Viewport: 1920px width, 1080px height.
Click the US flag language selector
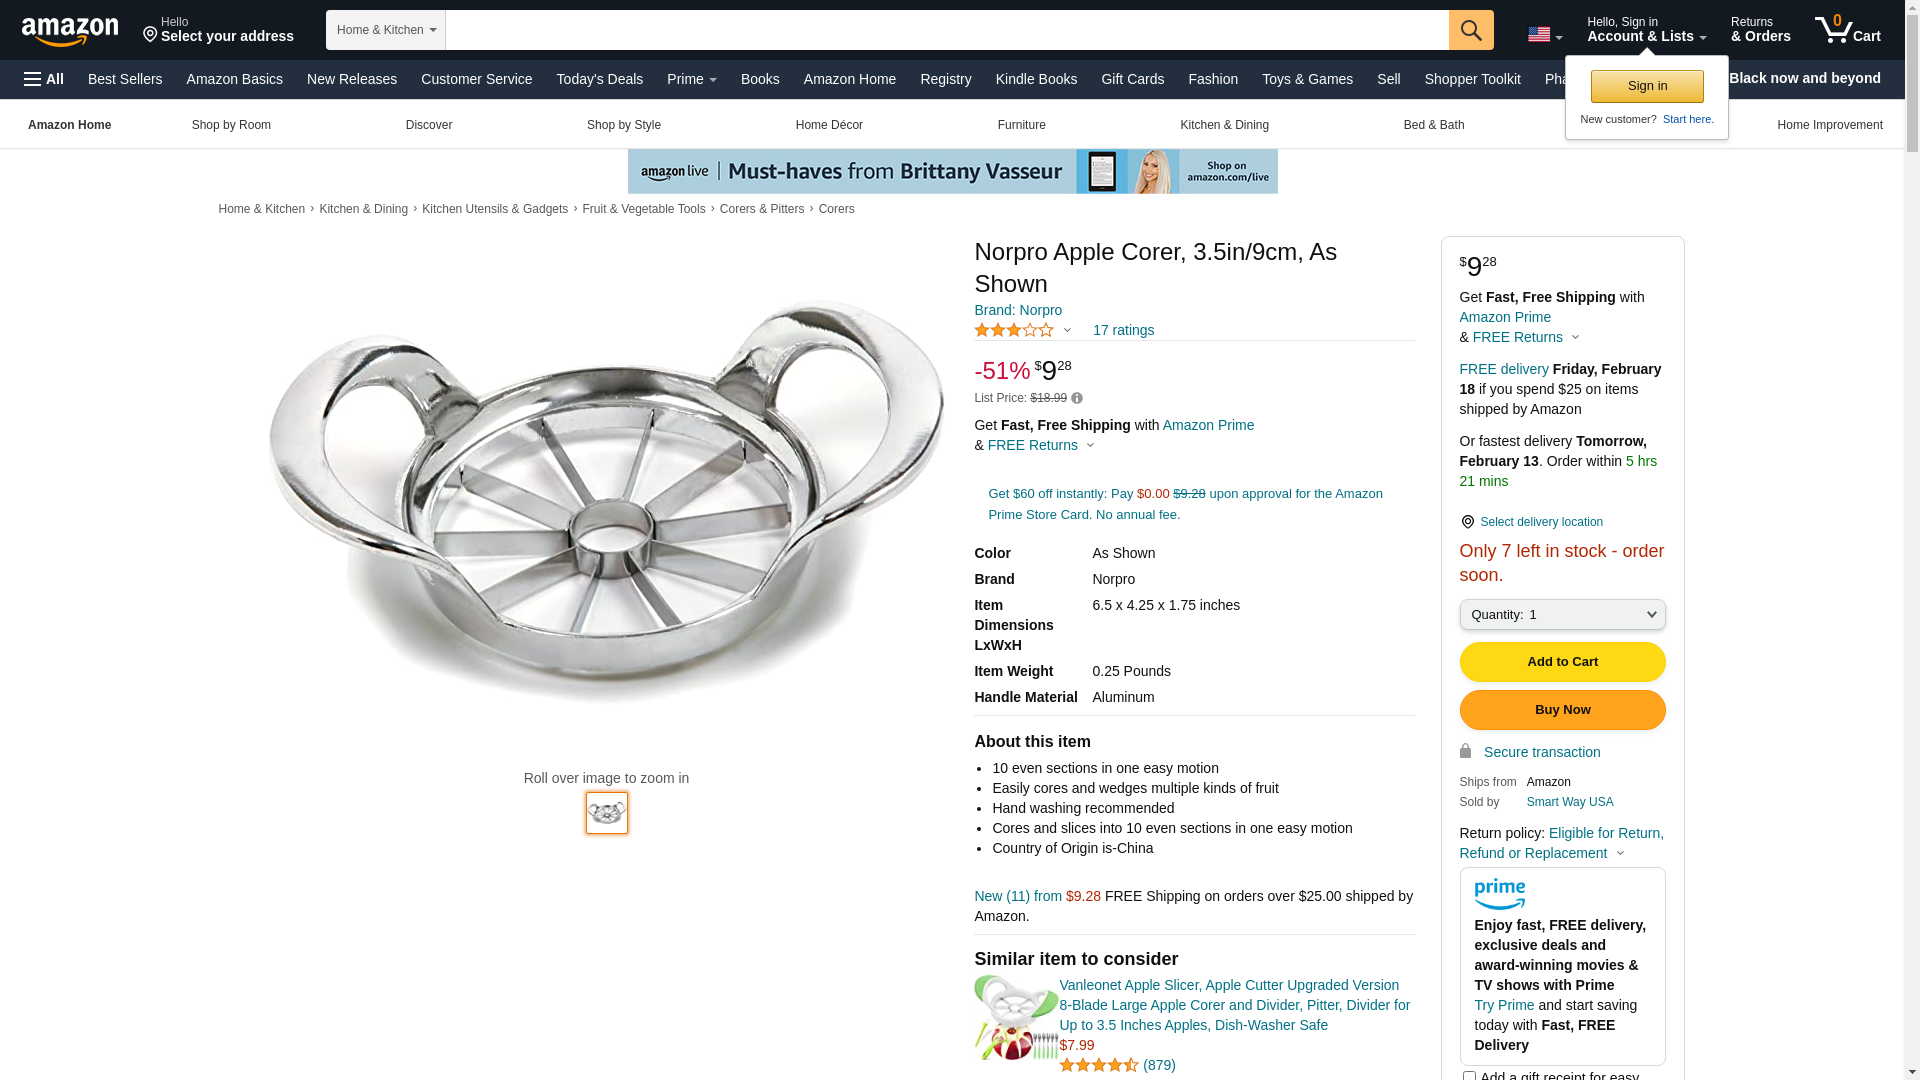pos(1544,35)
